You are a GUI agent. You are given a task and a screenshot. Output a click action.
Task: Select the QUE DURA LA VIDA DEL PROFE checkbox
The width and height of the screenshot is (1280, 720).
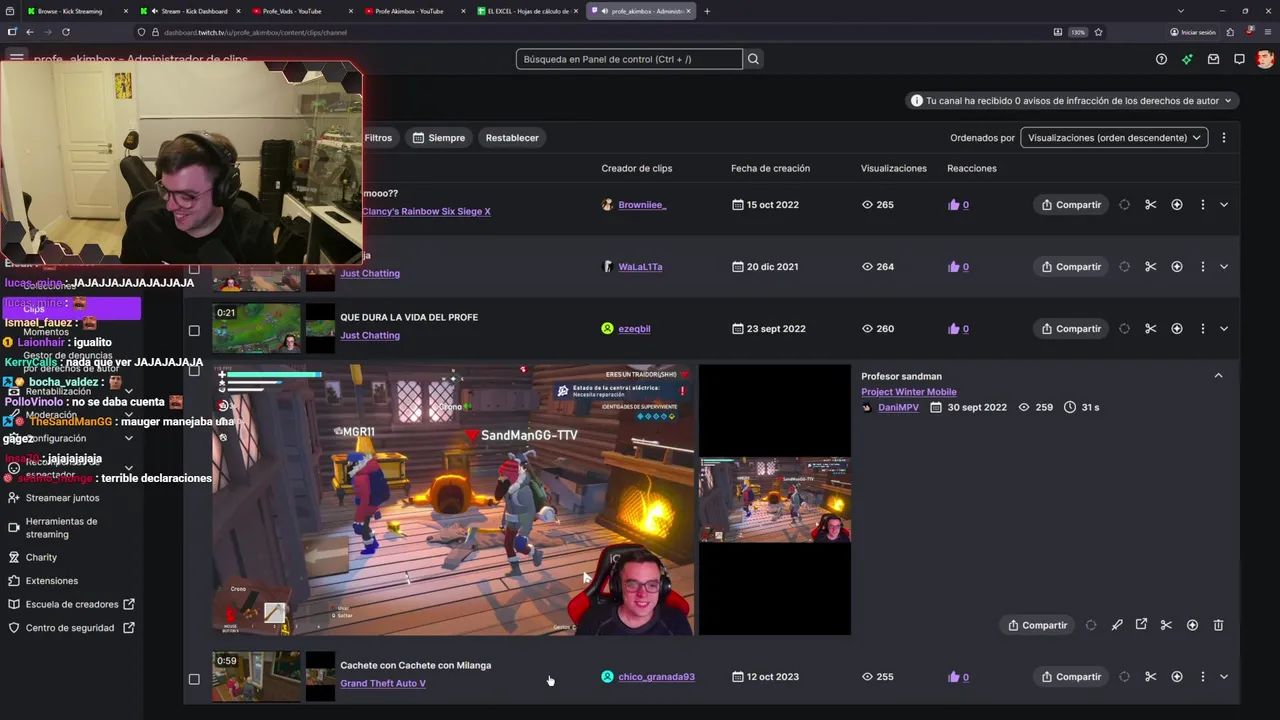point(194,330)
